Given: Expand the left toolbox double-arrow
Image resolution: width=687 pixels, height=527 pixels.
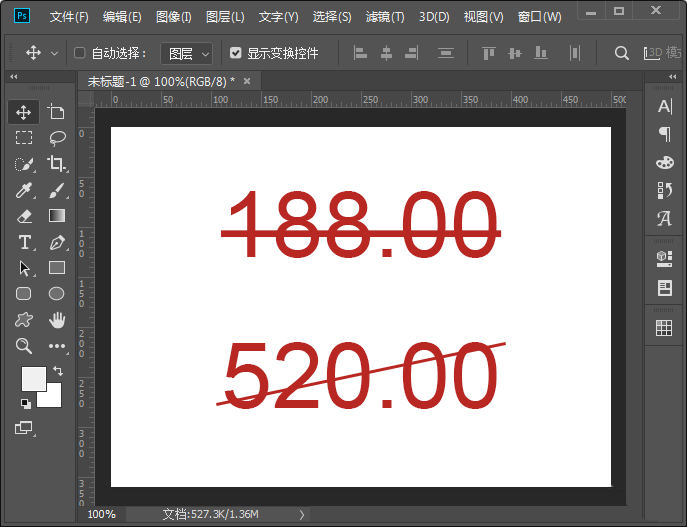Looking at the screenshot, I should point(14,77).
